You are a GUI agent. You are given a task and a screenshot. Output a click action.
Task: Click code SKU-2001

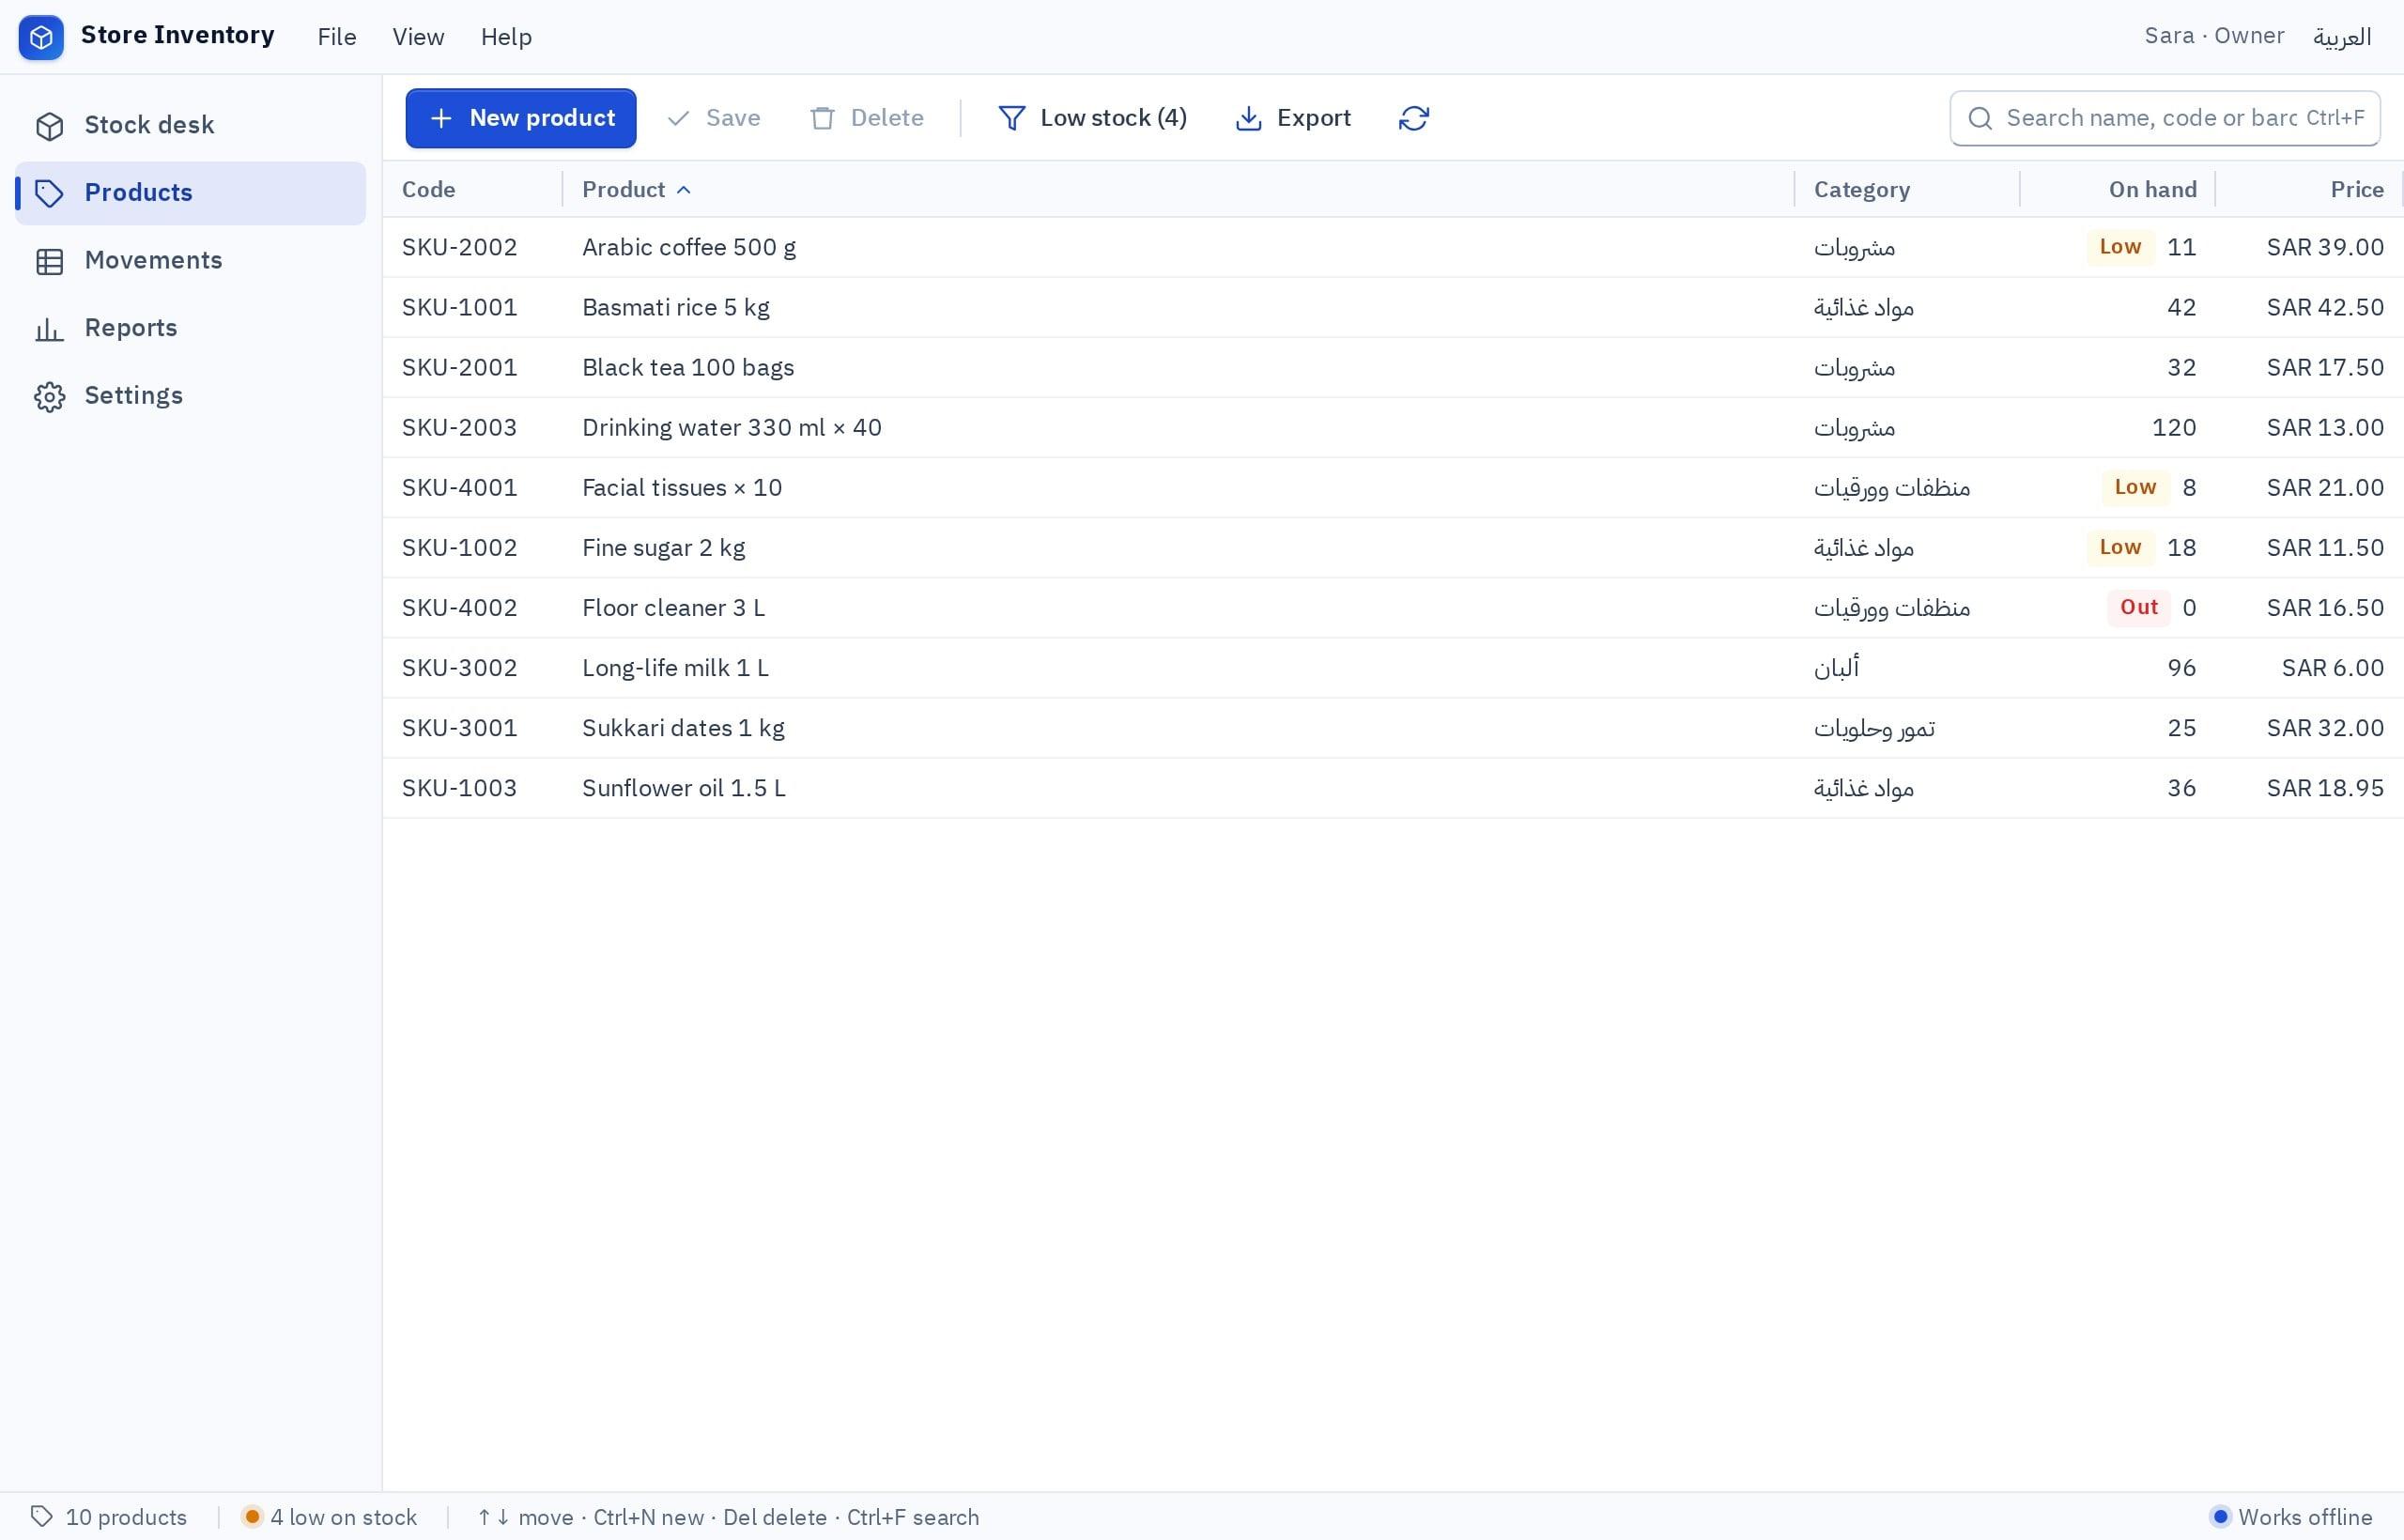tap(460, 368)
